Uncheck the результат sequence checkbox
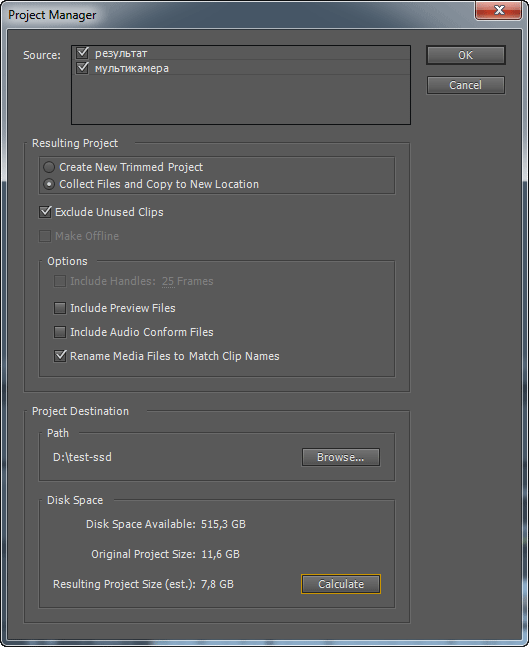The height and width of the screenshot is (647, 529). coord(83,53)
